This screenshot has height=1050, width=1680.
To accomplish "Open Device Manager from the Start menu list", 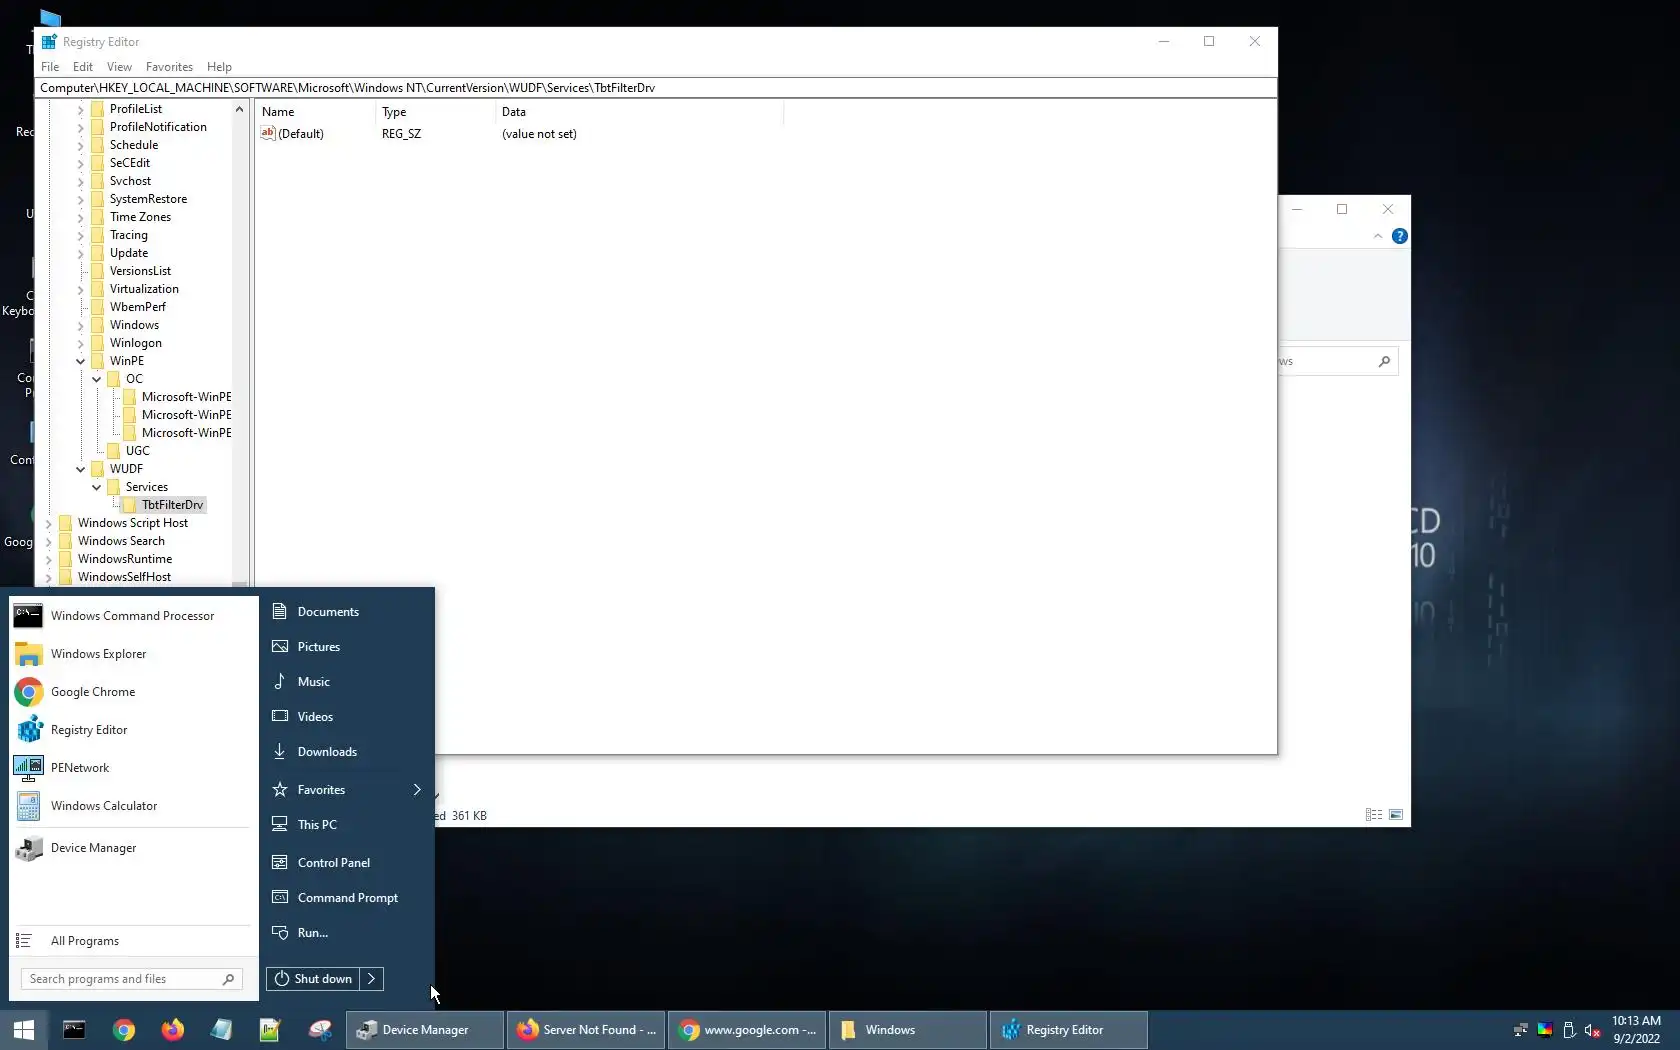I will click(133, 848).
